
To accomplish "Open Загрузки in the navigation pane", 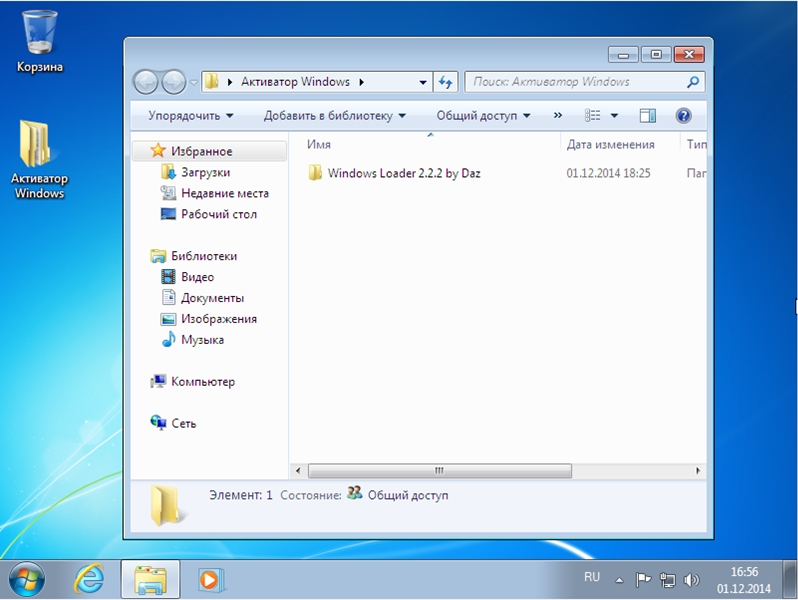I will pyautogui.click(x=206, y=173).
